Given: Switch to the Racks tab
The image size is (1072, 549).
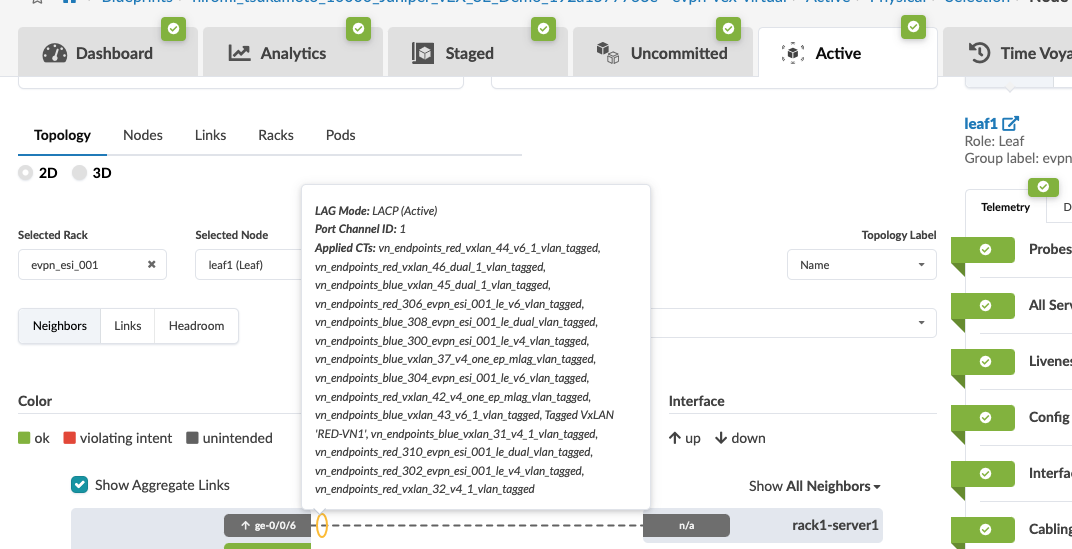Looking at the screenshot, I should point(275,135).
